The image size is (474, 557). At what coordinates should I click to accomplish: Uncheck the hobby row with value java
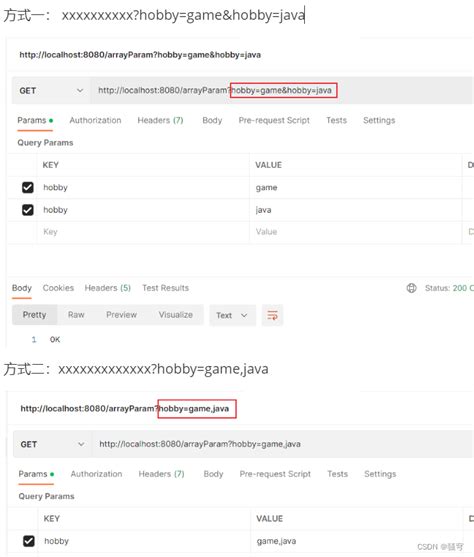28,210
